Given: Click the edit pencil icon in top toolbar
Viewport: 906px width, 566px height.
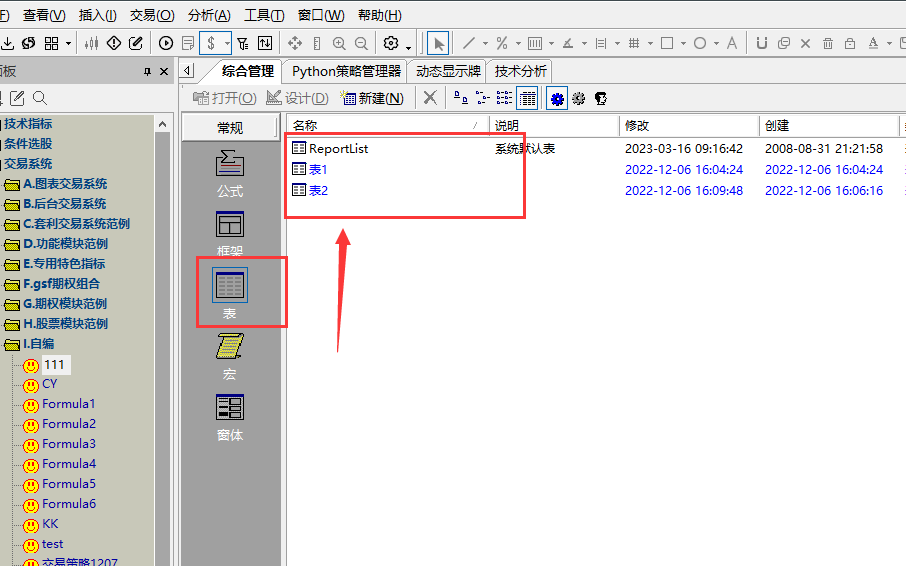Looking at the screenshot, I should coord(136,43).
